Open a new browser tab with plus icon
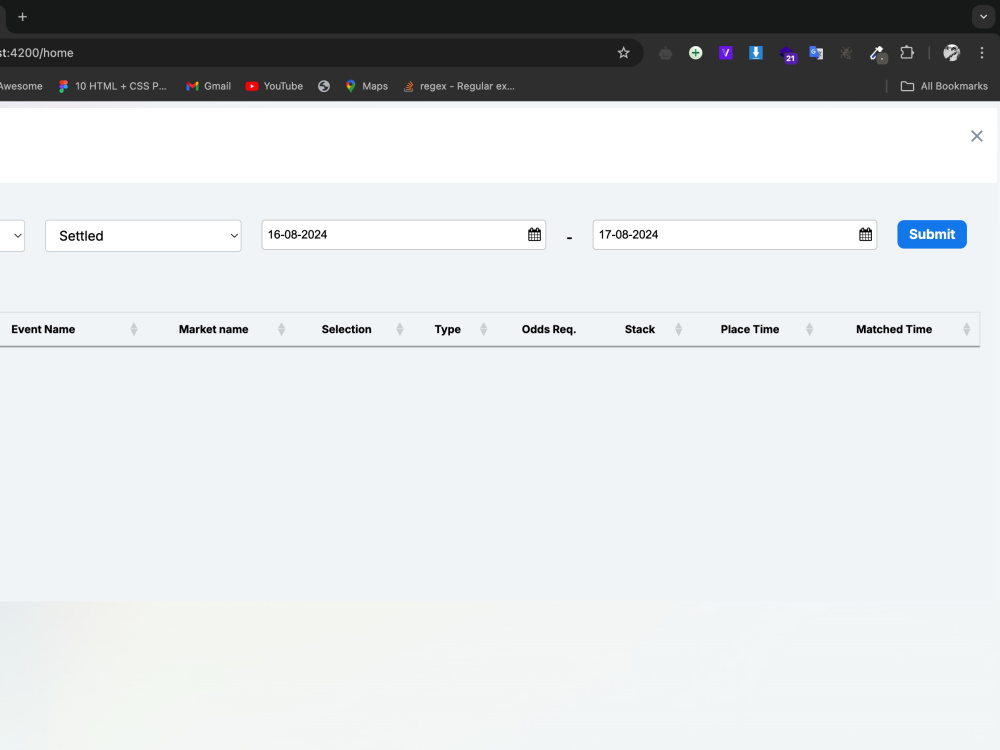The width and height of the screenshot is (1000, 750). [22, 17]
